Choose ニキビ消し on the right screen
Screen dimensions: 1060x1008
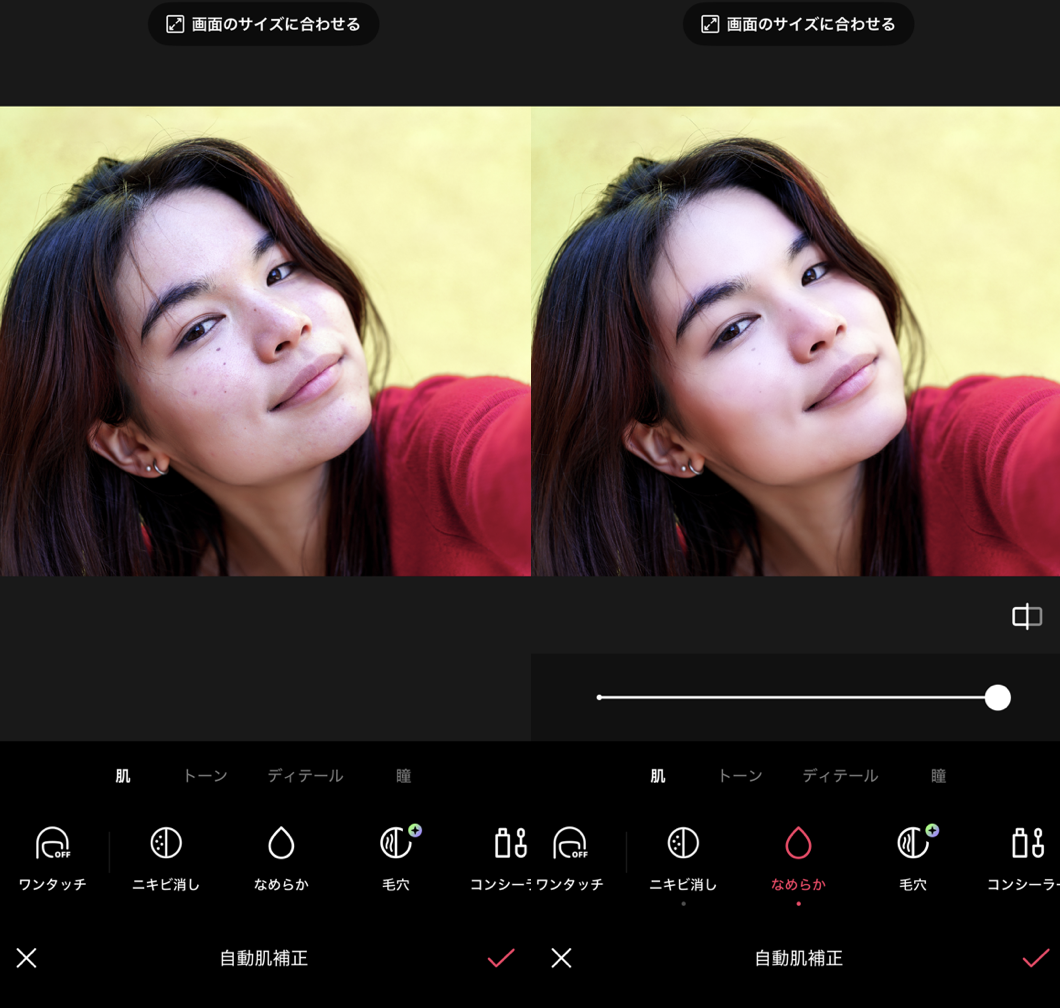pyautogui.click(x=683, y=844)
